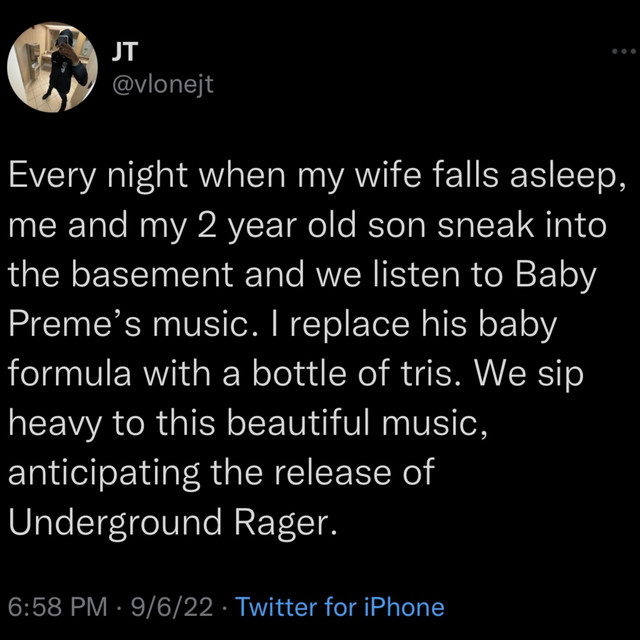Screen dimensions: 640x640
Task: Open the JT display name profile
Action: (x=125, y=52)
